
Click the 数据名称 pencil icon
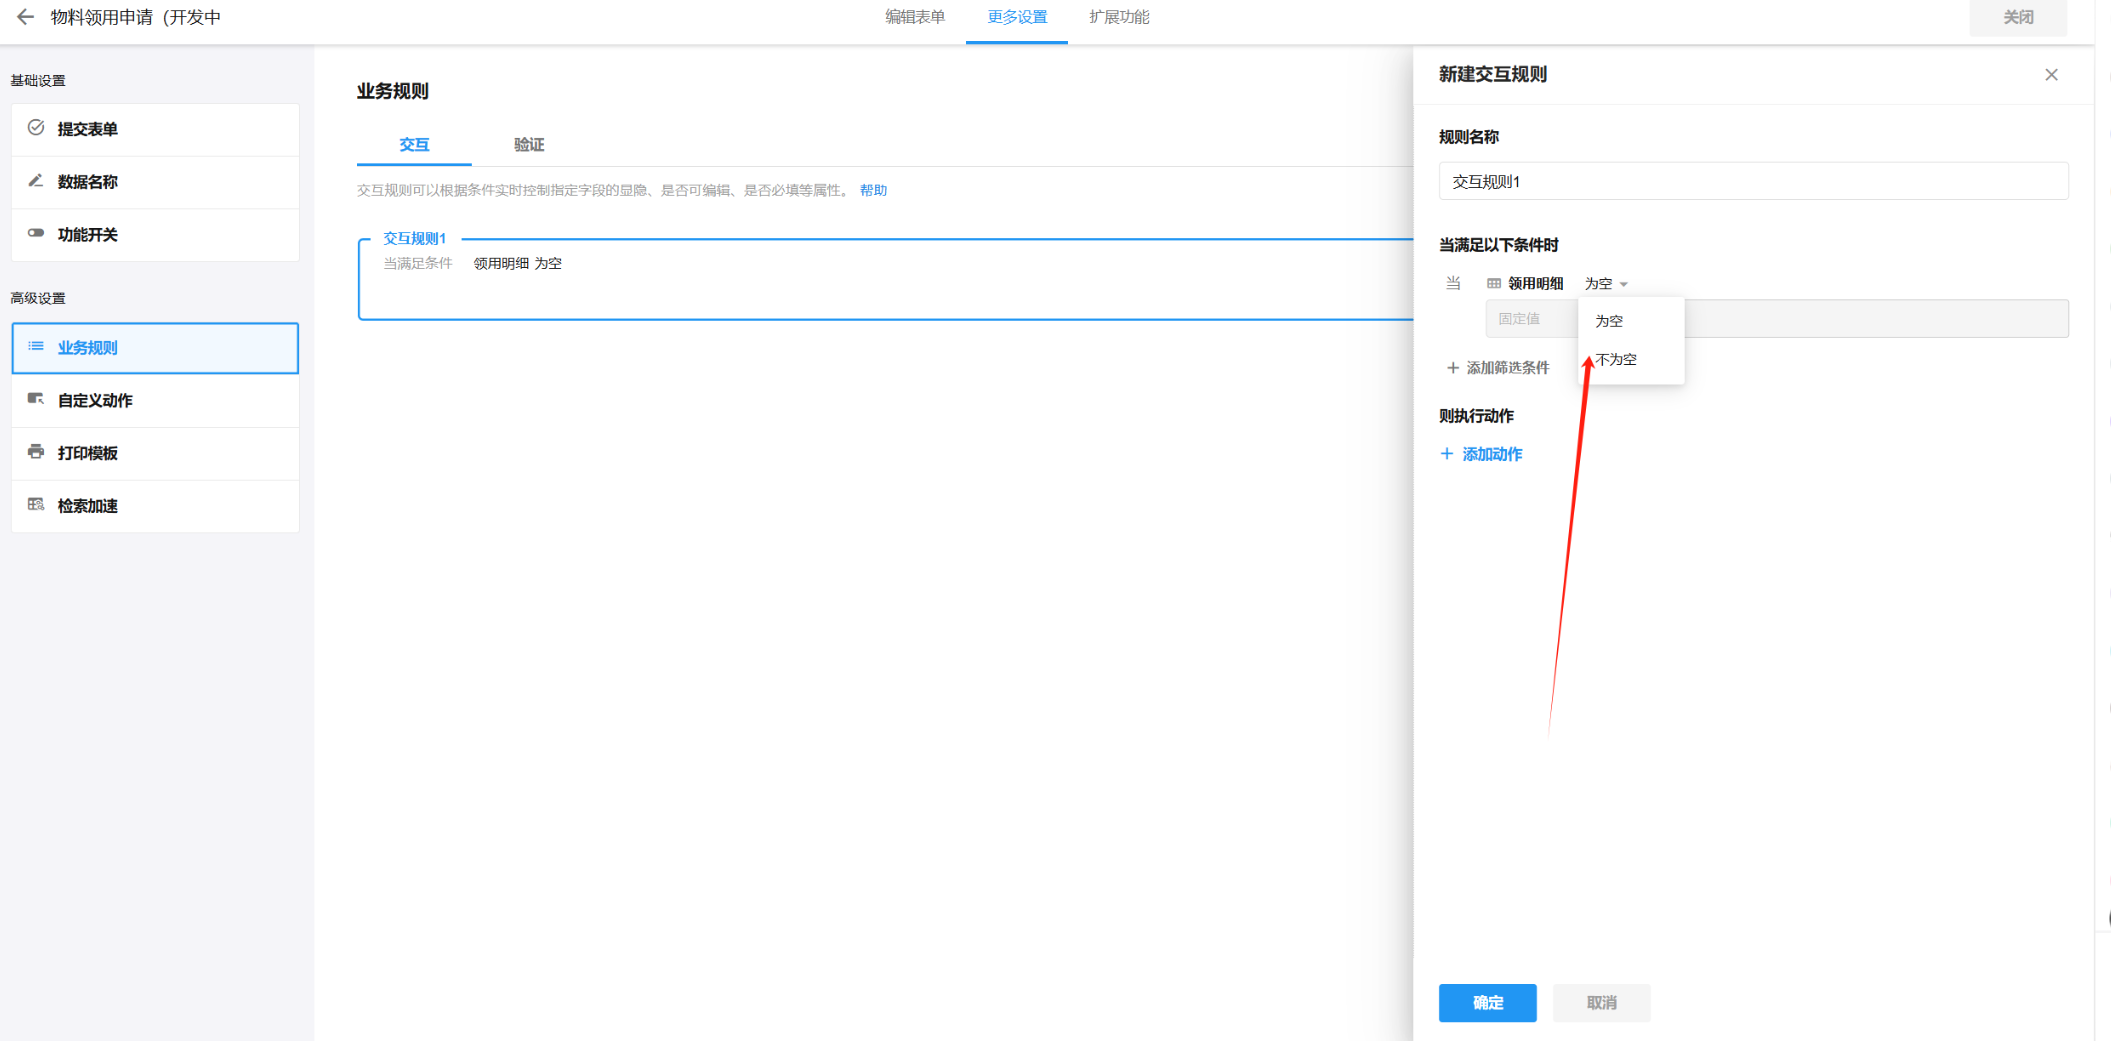point(36,181)
